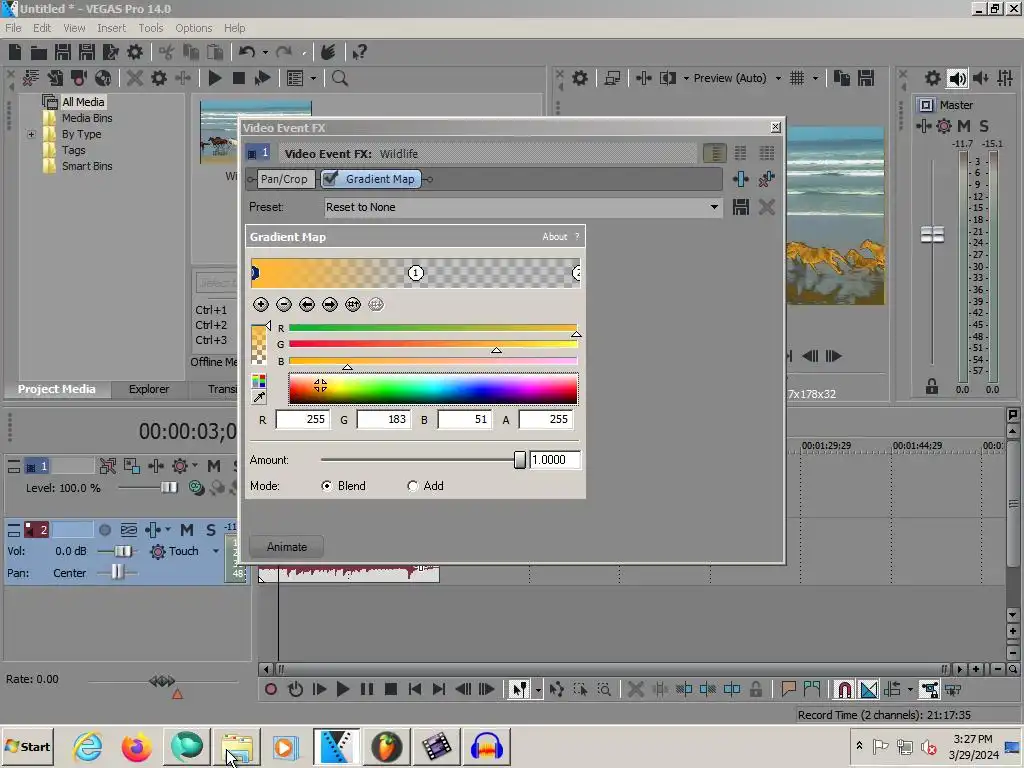Screen dimensions: 1024x768
Task: Toggle Solo on audio track 2
Action: coord(211,530)
